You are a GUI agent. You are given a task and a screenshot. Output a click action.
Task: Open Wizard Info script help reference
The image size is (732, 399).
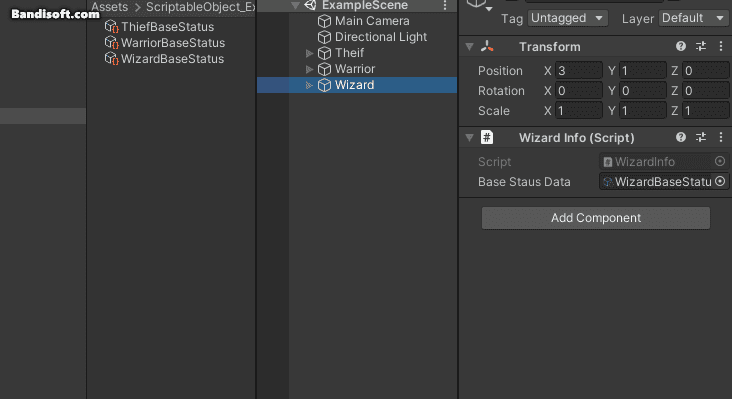click(x=681, y=137)
